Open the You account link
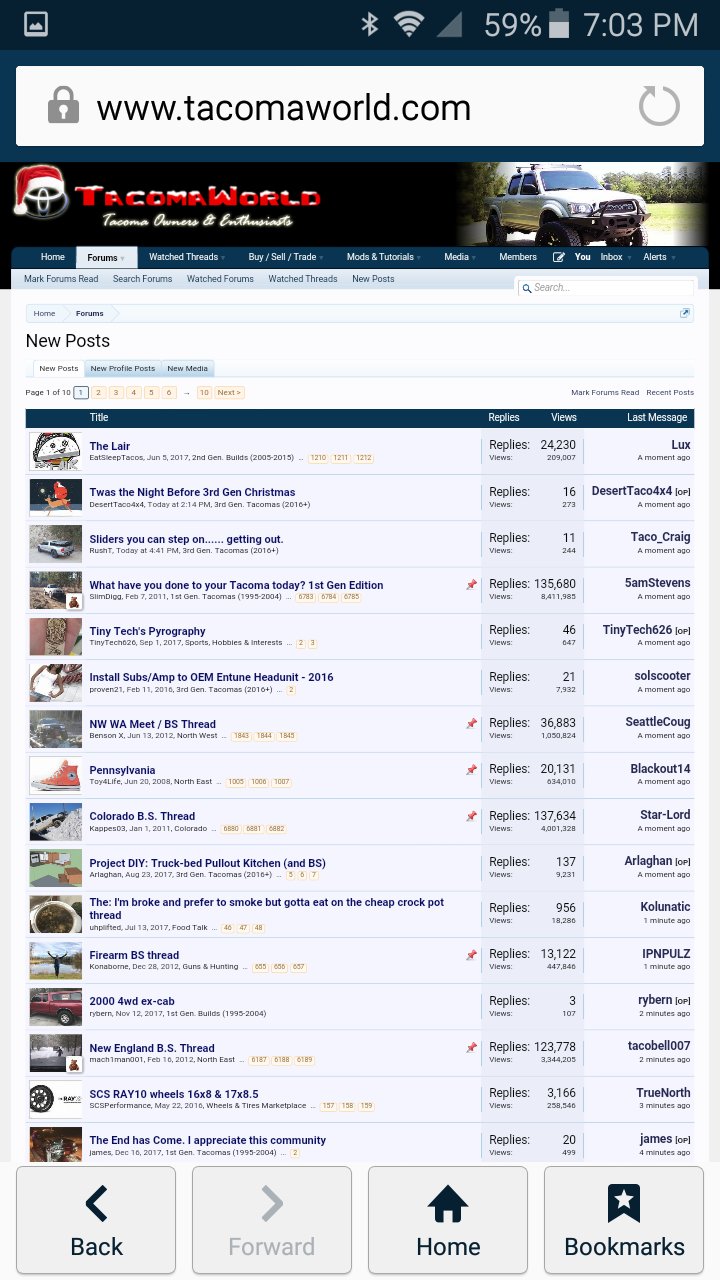 pyautogui.click(x=583, y=257)
